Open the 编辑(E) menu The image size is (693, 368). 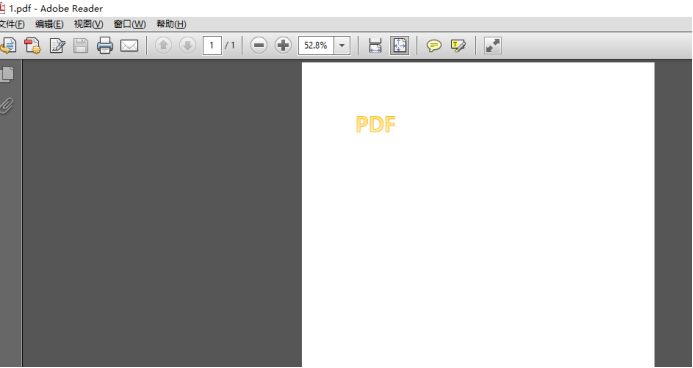(49, 24)
